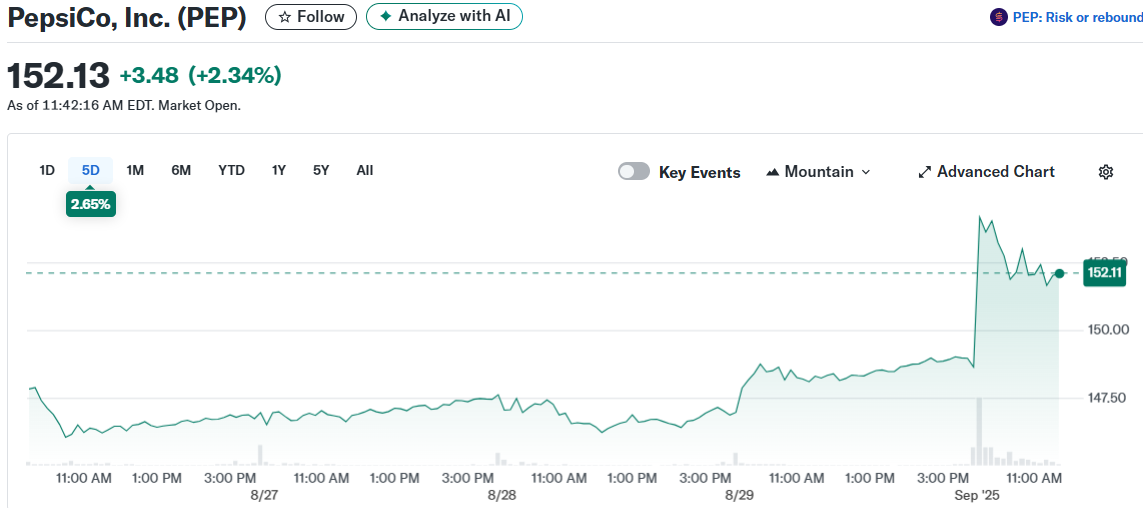Select the 1Y range tab

(278, 171)
